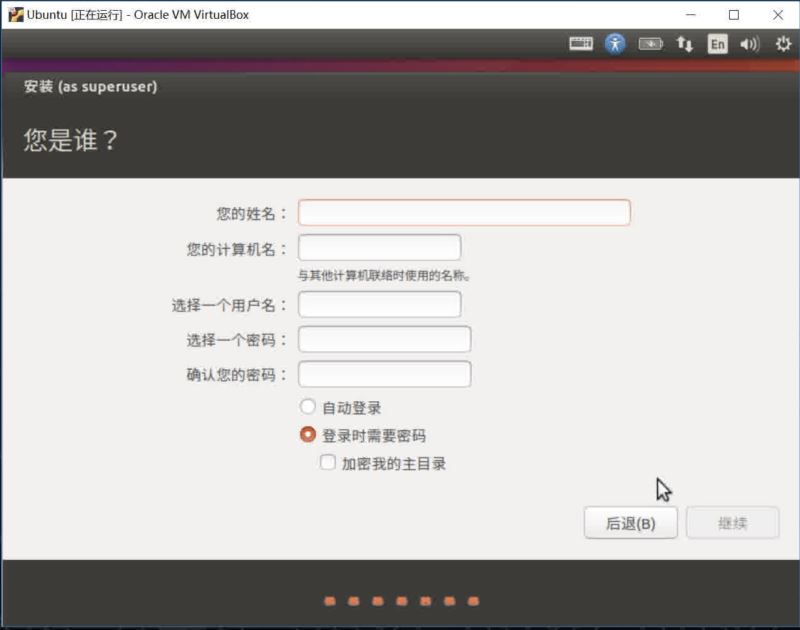Image resolution: width=800 pixels, height=630 pixels.
Task: Click into the 您的计算机名 field
Action: coord(379,248)
